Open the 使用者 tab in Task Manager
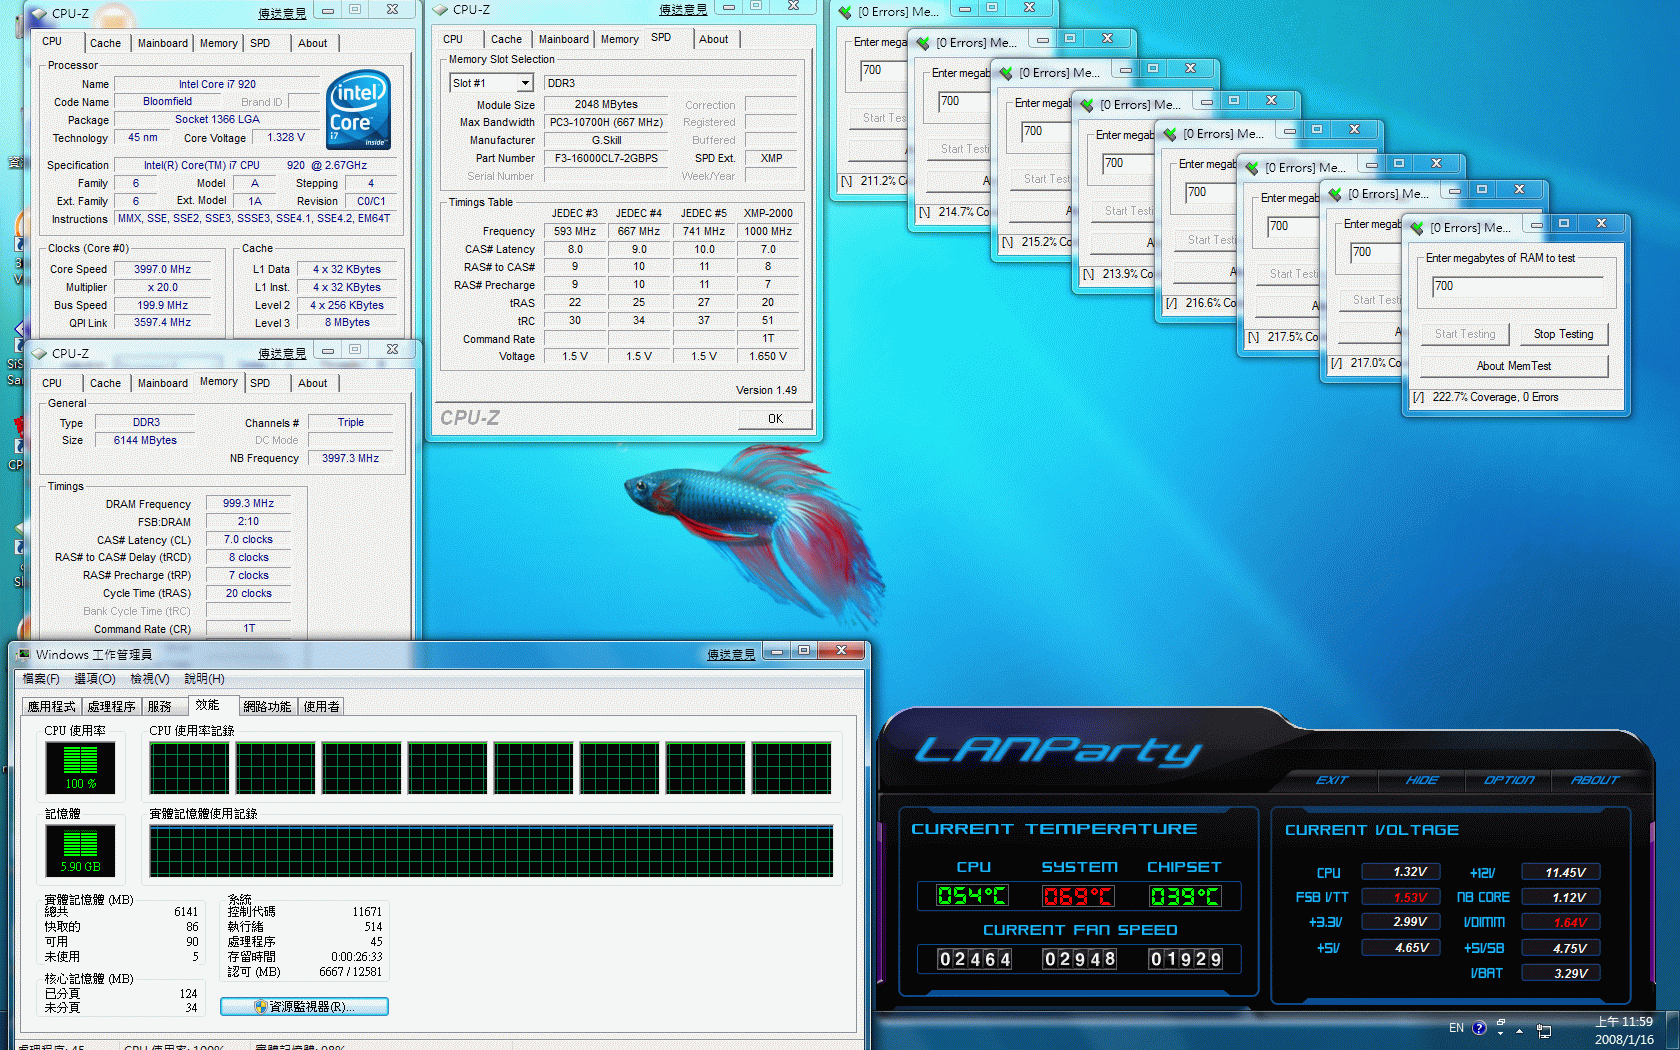 tap(321, 706)
